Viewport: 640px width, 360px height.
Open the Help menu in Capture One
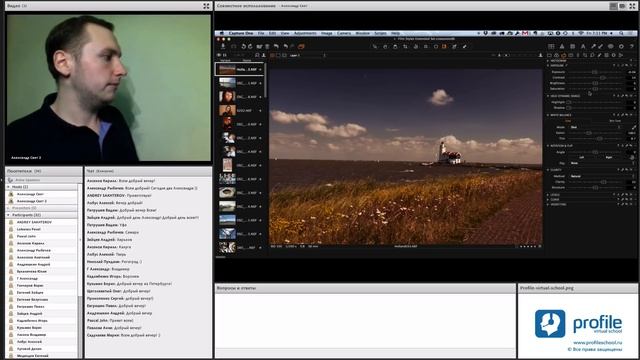point(396,33)
